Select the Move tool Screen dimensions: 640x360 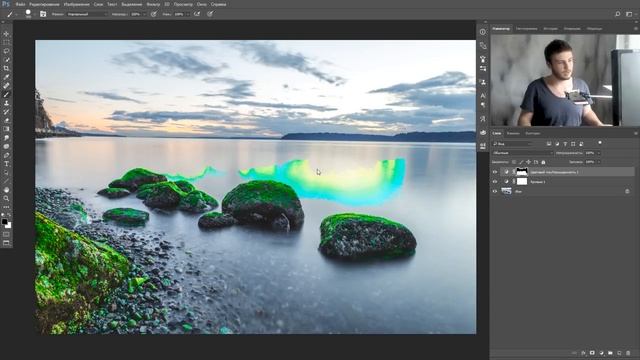tap(6, 34)
